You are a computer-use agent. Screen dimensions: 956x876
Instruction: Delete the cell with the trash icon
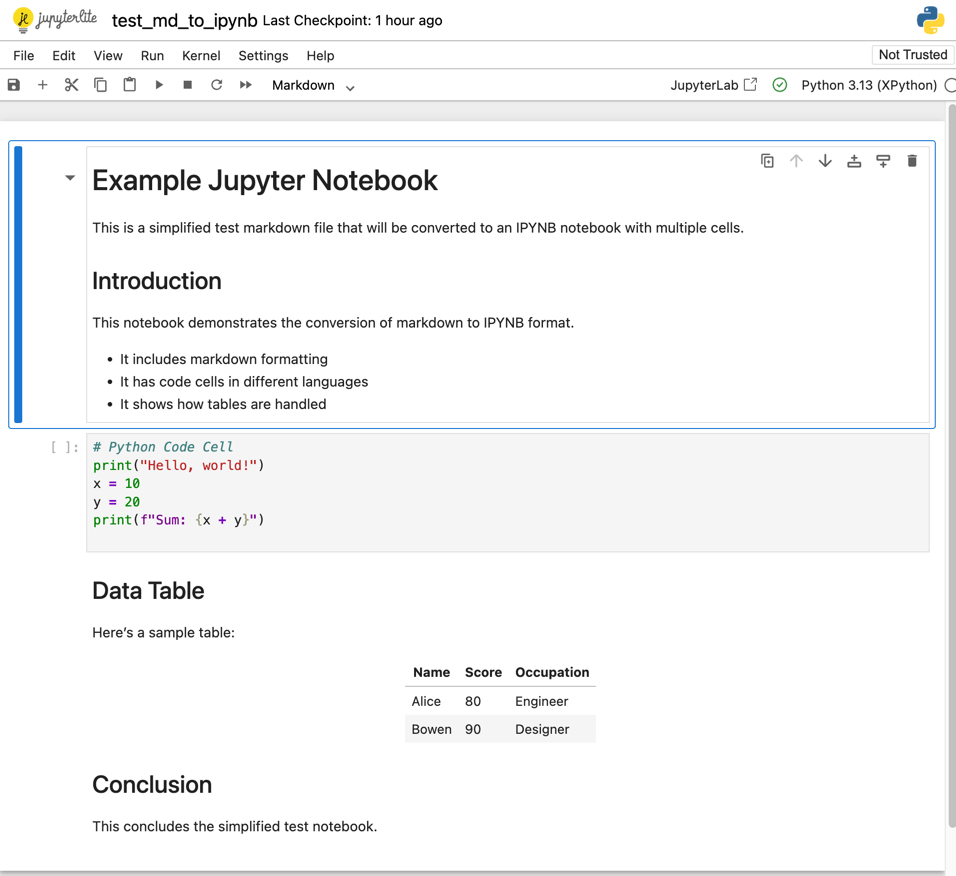912,161
